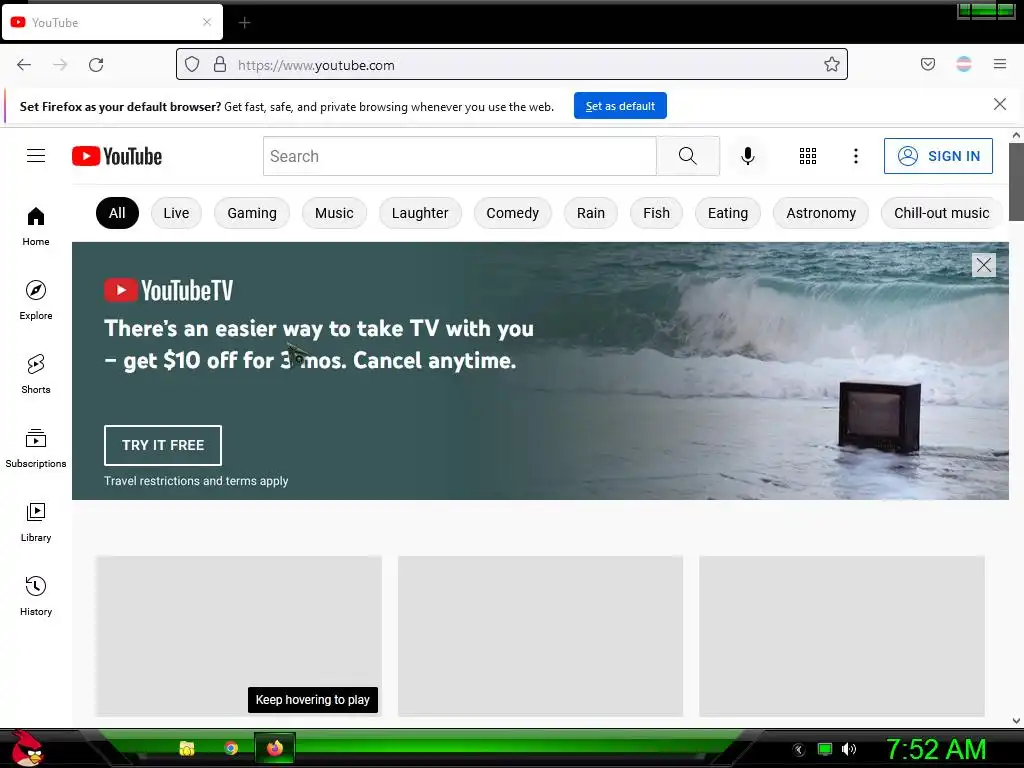Click the SIGN IN button
This screenshot has width=1024, height=768.
coord(938,156)
